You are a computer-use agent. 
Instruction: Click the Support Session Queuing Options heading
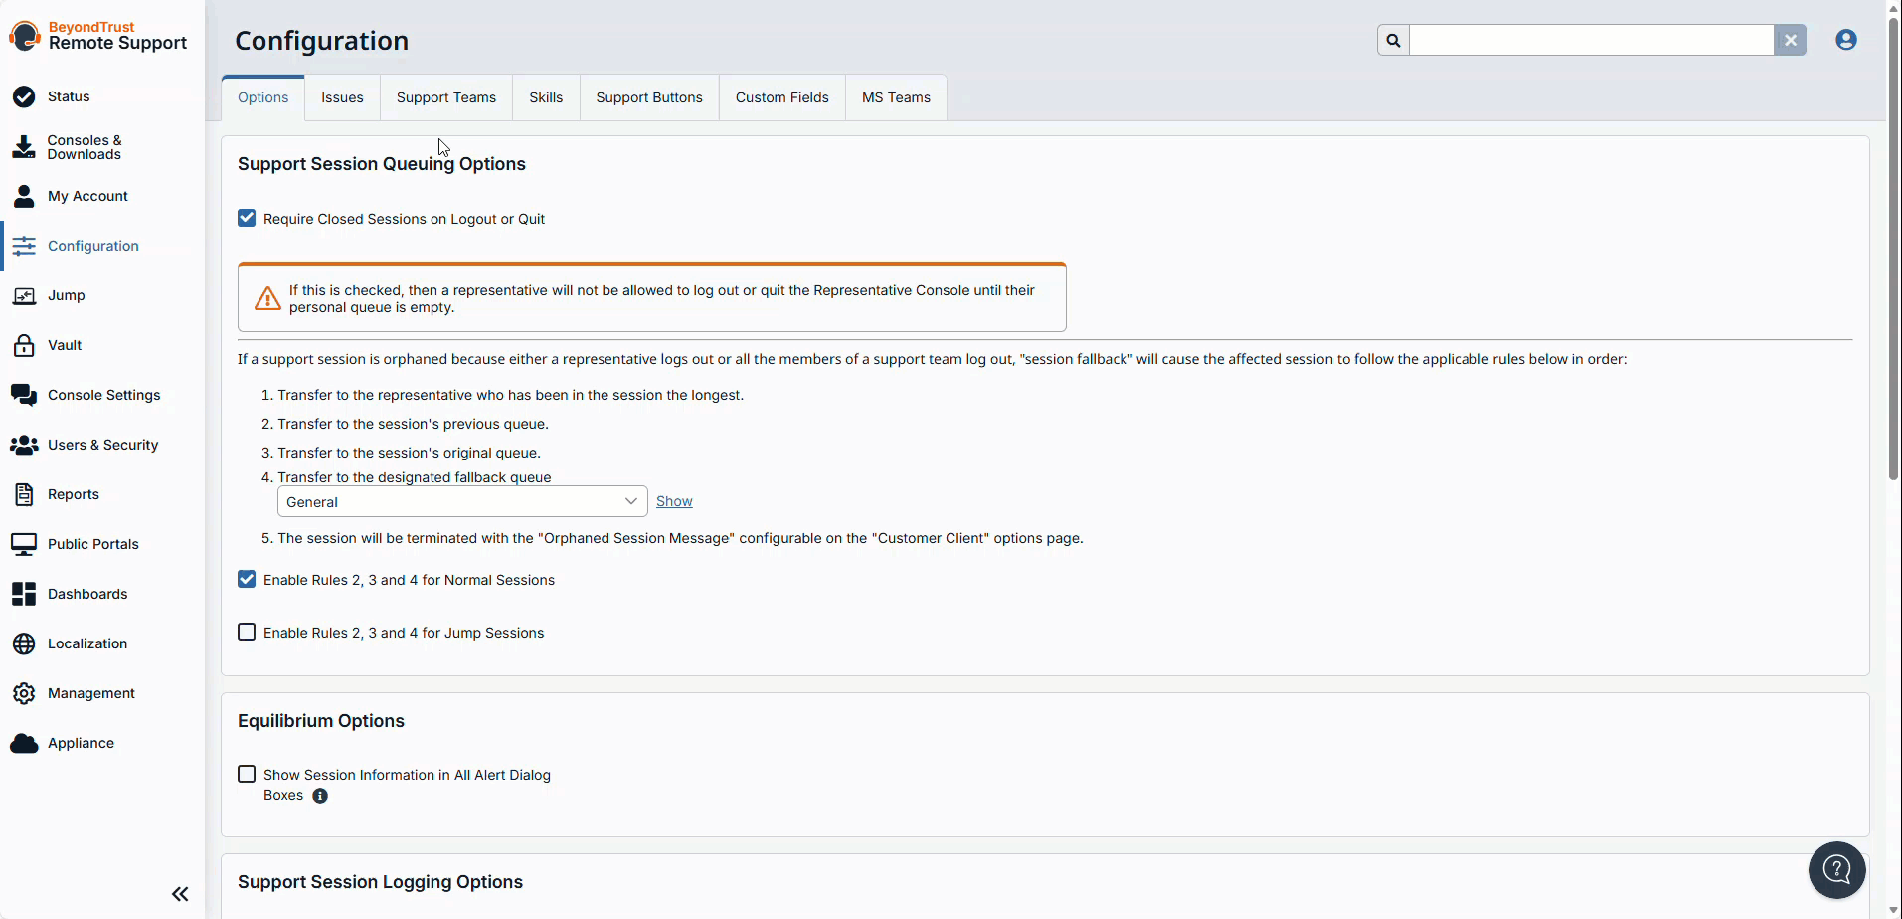point(382,164)
